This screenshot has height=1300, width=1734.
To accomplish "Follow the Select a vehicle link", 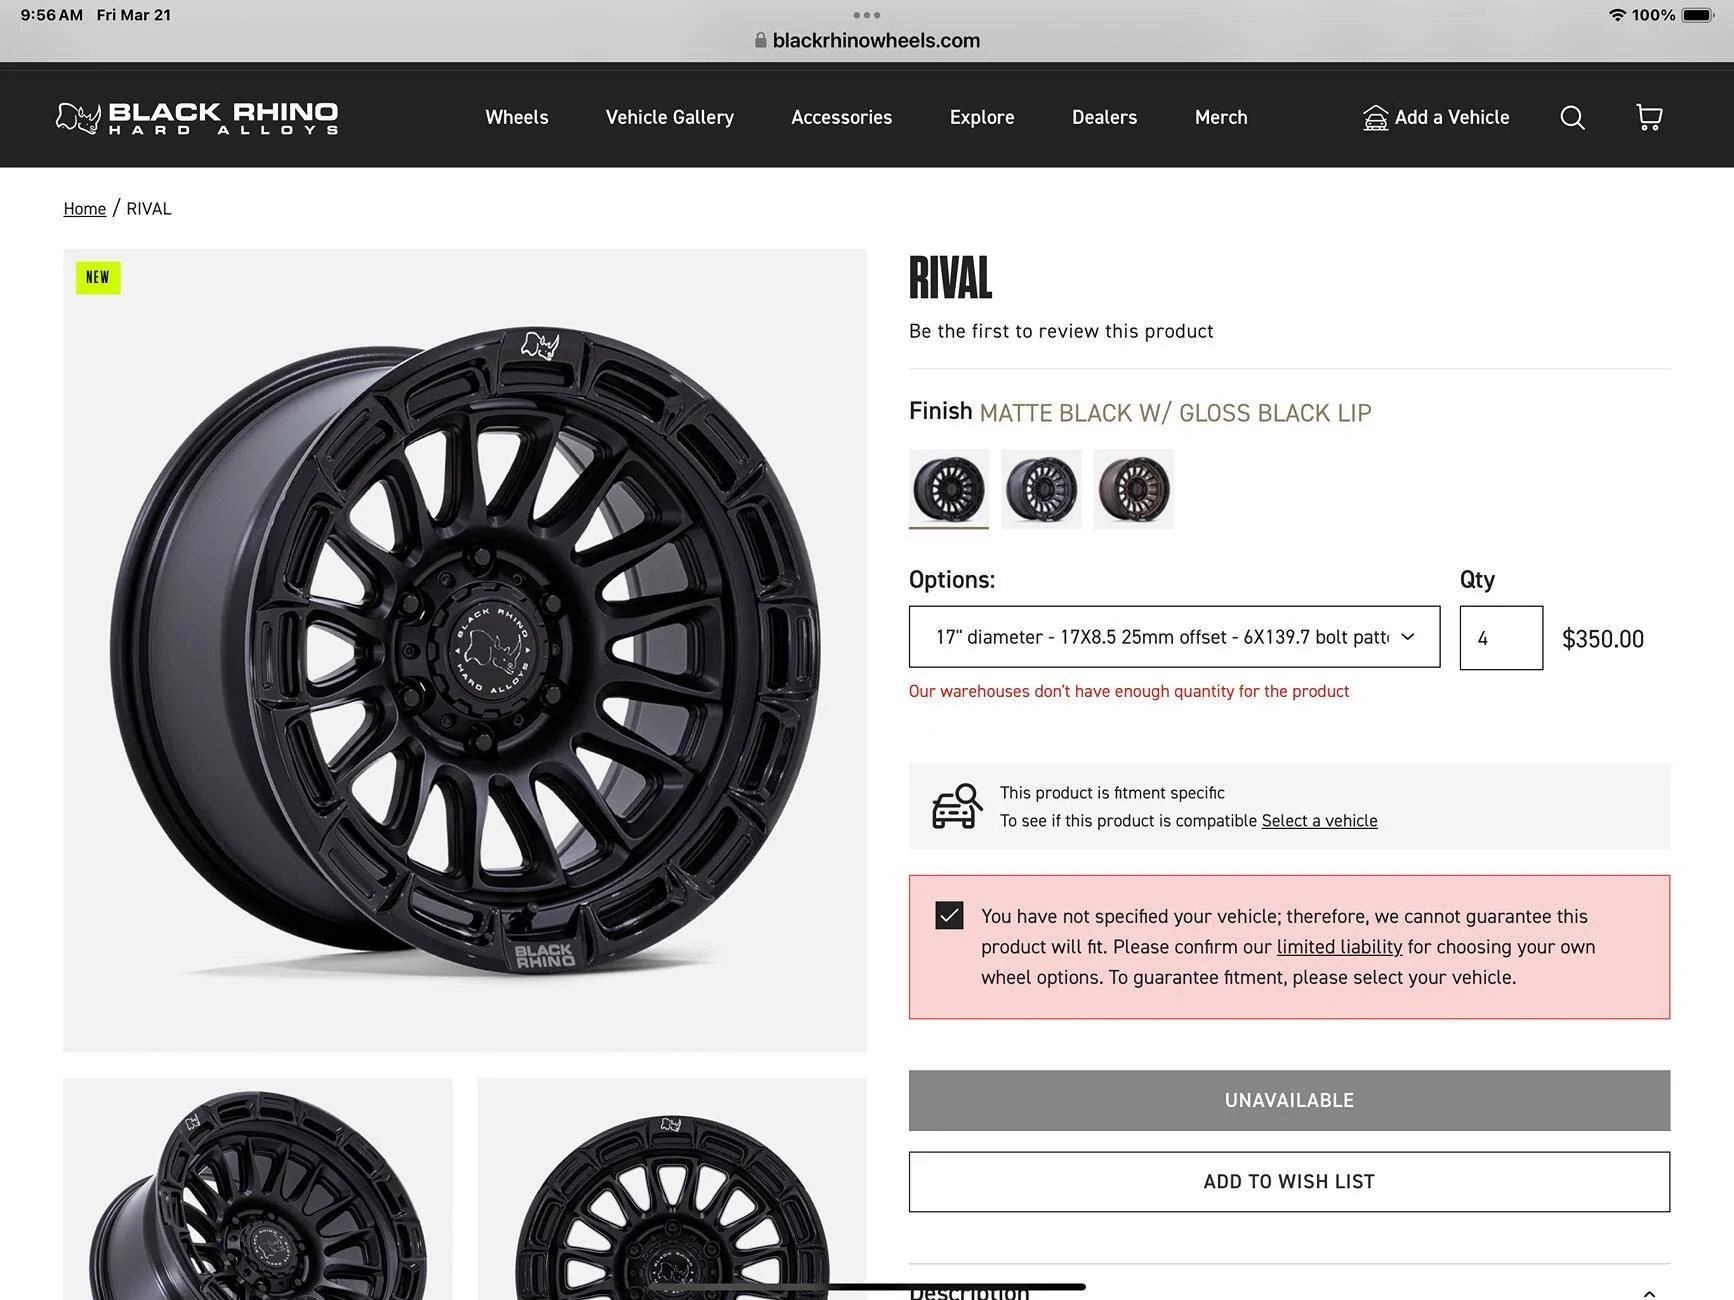I will coord(1319,821).
